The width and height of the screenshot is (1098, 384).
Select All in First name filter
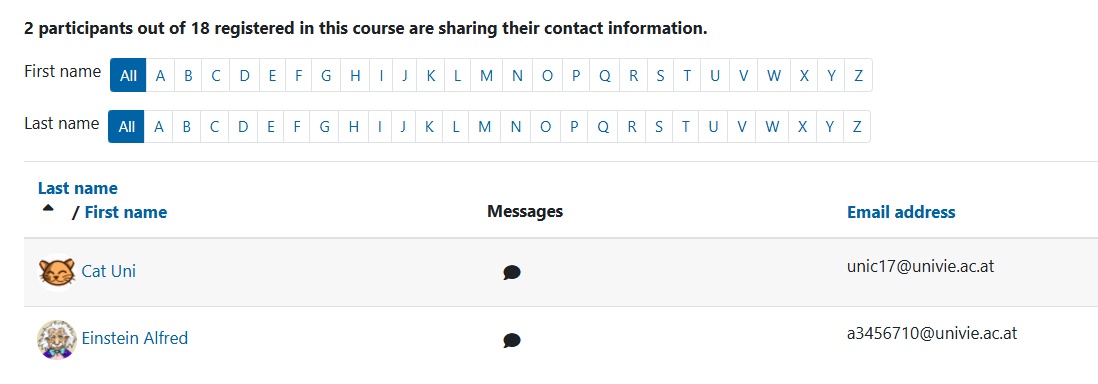click(x=128, y=76)
